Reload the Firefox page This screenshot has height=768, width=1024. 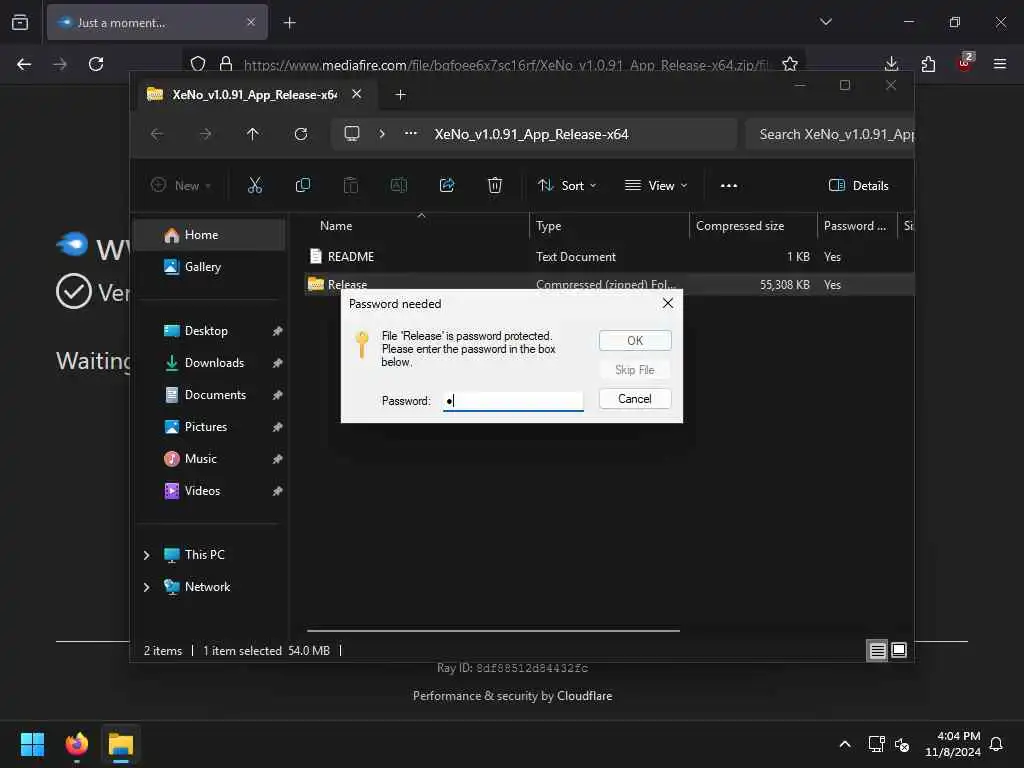(x=96, y=64)
